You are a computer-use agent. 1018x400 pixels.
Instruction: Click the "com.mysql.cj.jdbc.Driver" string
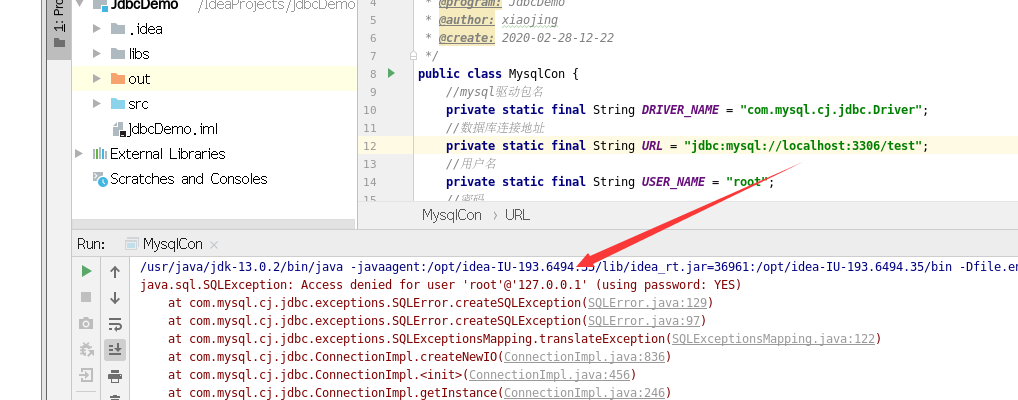831,110
